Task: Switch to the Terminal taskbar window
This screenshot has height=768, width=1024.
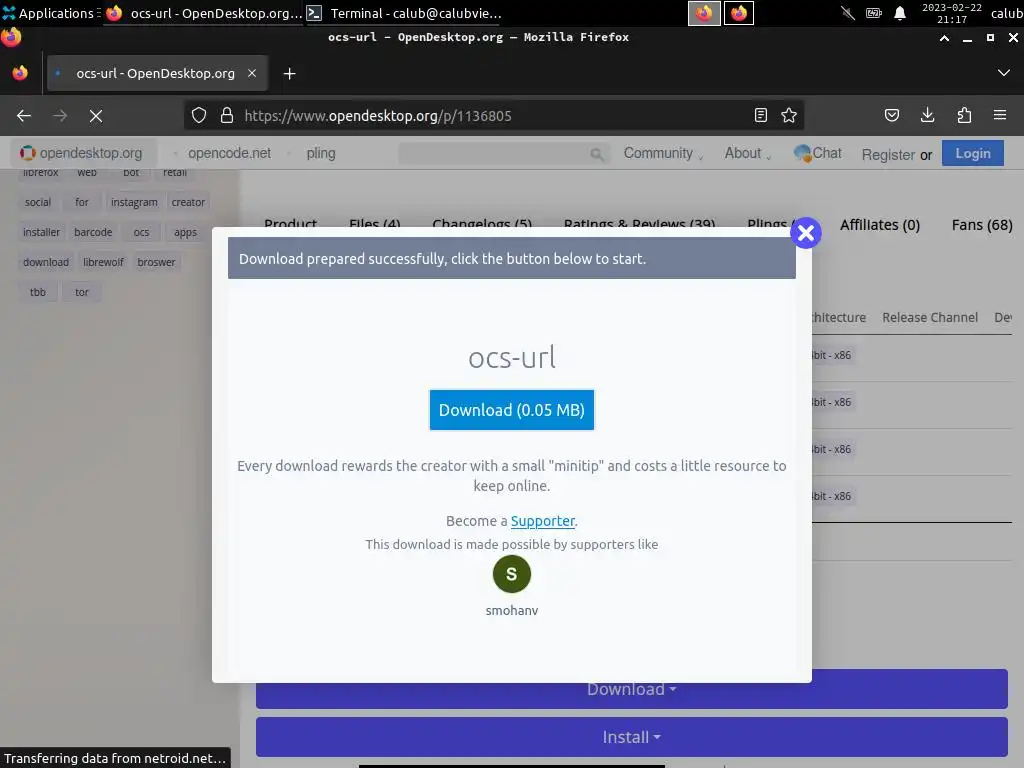Action: 404,13
